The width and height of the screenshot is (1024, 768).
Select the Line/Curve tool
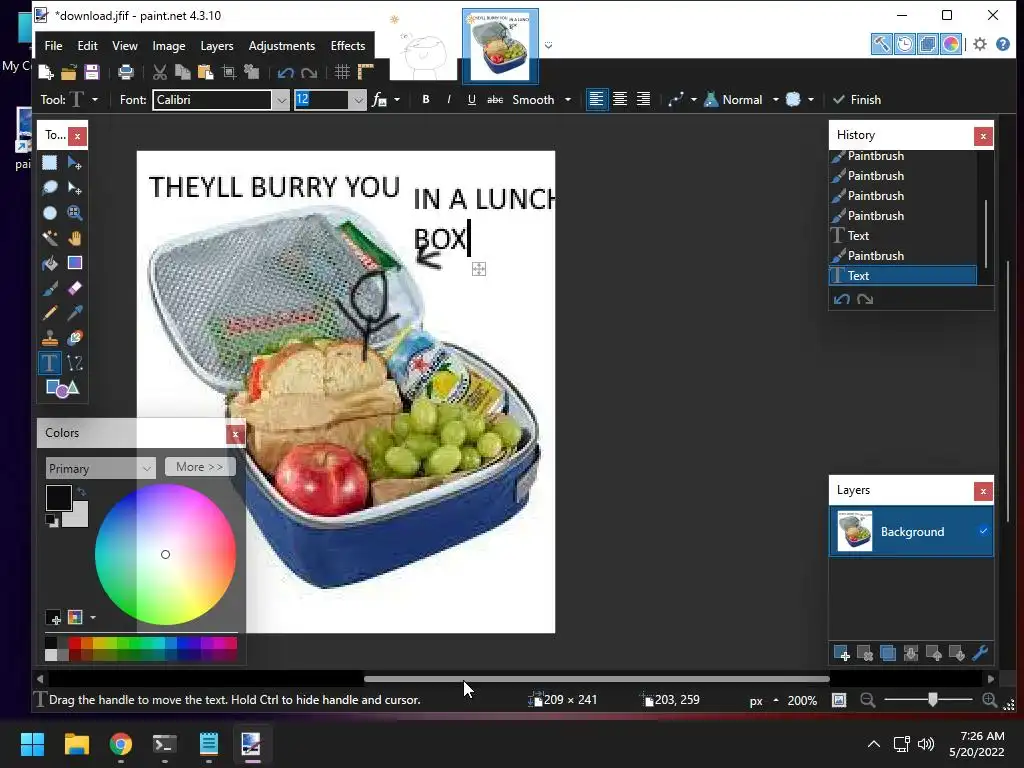pyautogui.click(x=74, y=363)
